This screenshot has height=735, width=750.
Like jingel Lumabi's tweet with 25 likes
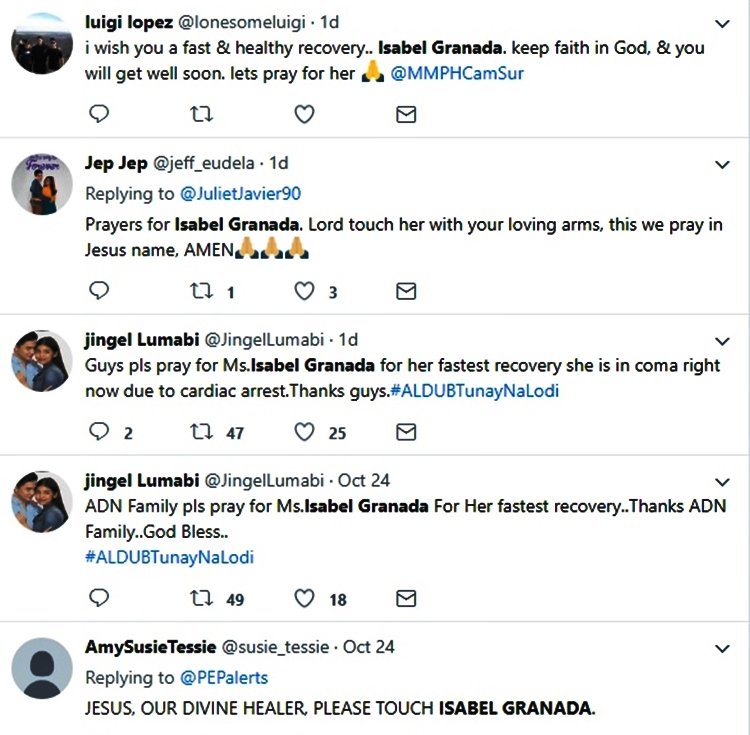[x=305, y=432]
